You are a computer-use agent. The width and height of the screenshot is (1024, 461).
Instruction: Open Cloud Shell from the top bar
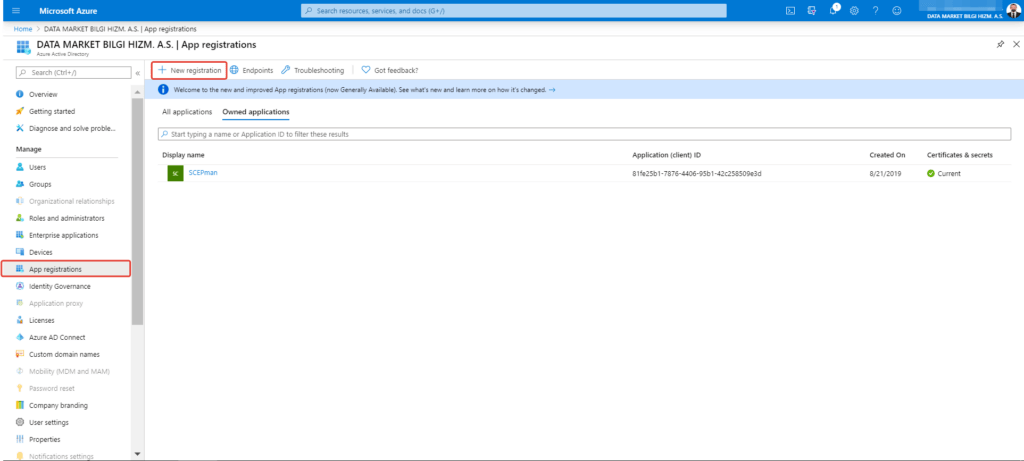790,10
